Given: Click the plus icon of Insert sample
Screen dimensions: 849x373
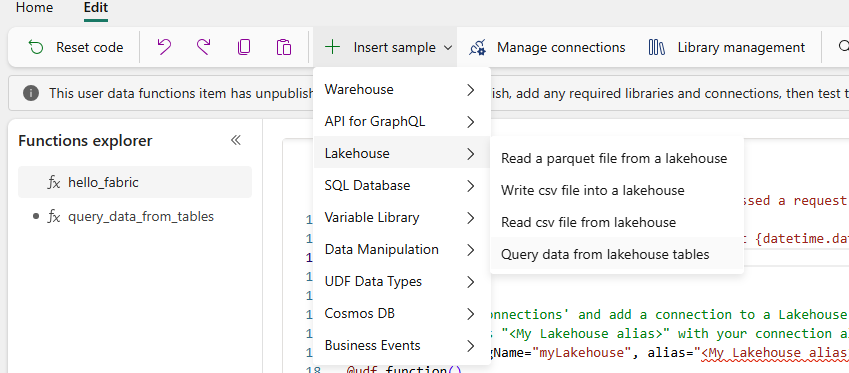Looking at the screenshot, I should click(x=332, y=47).
